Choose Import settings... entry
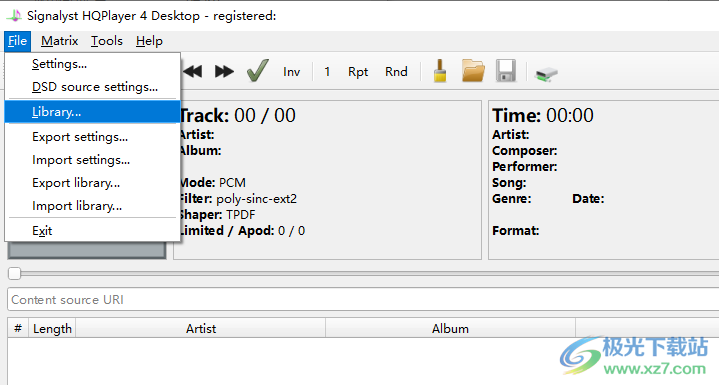Image resolution: width=719 pixels, height=385 pixels. click(x=92, y=160)
